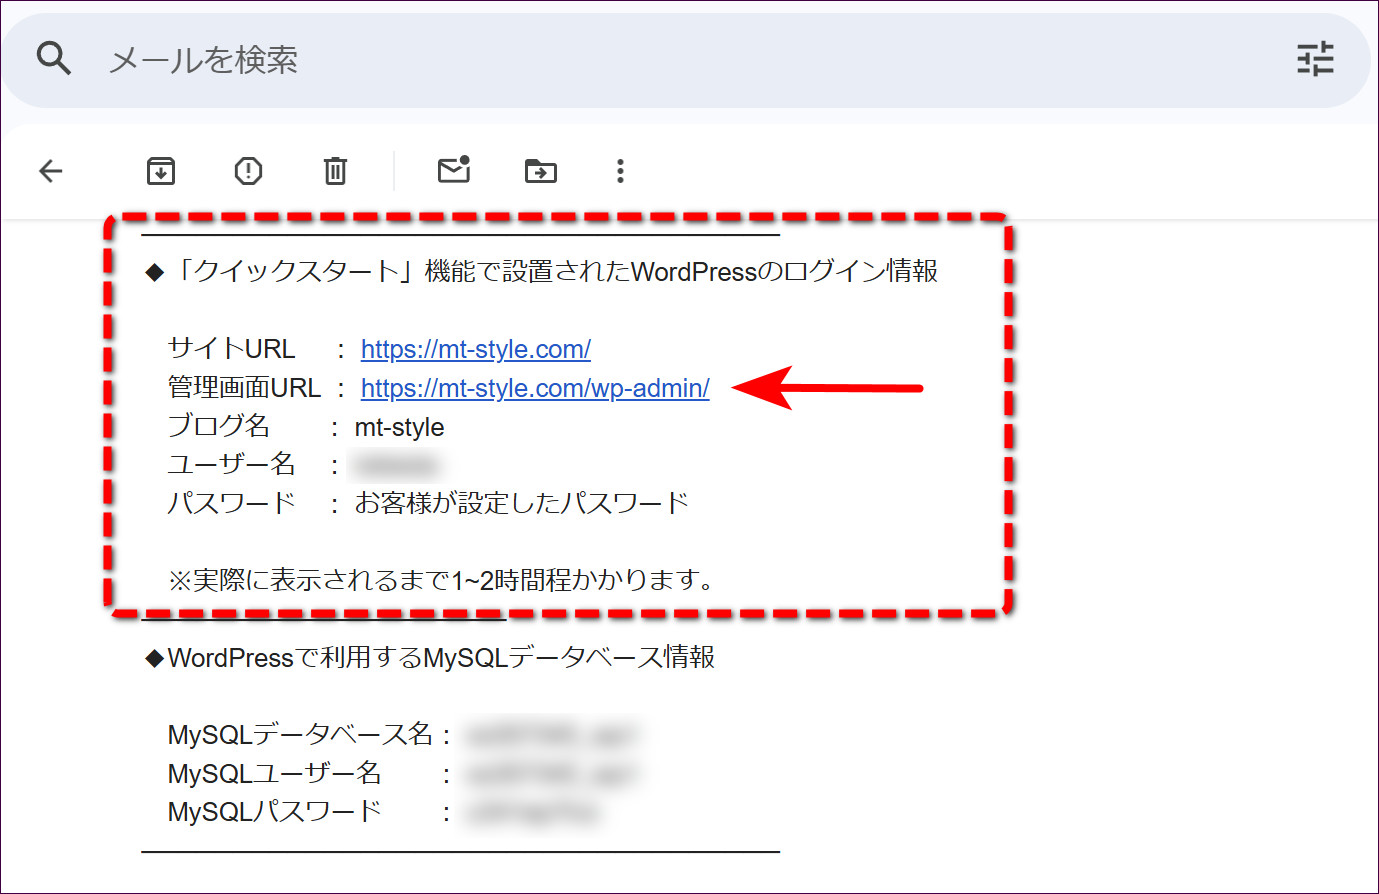Go back to inbox arrow
The height and width of the screenshot is (894, 1379).
pos(51,171)
